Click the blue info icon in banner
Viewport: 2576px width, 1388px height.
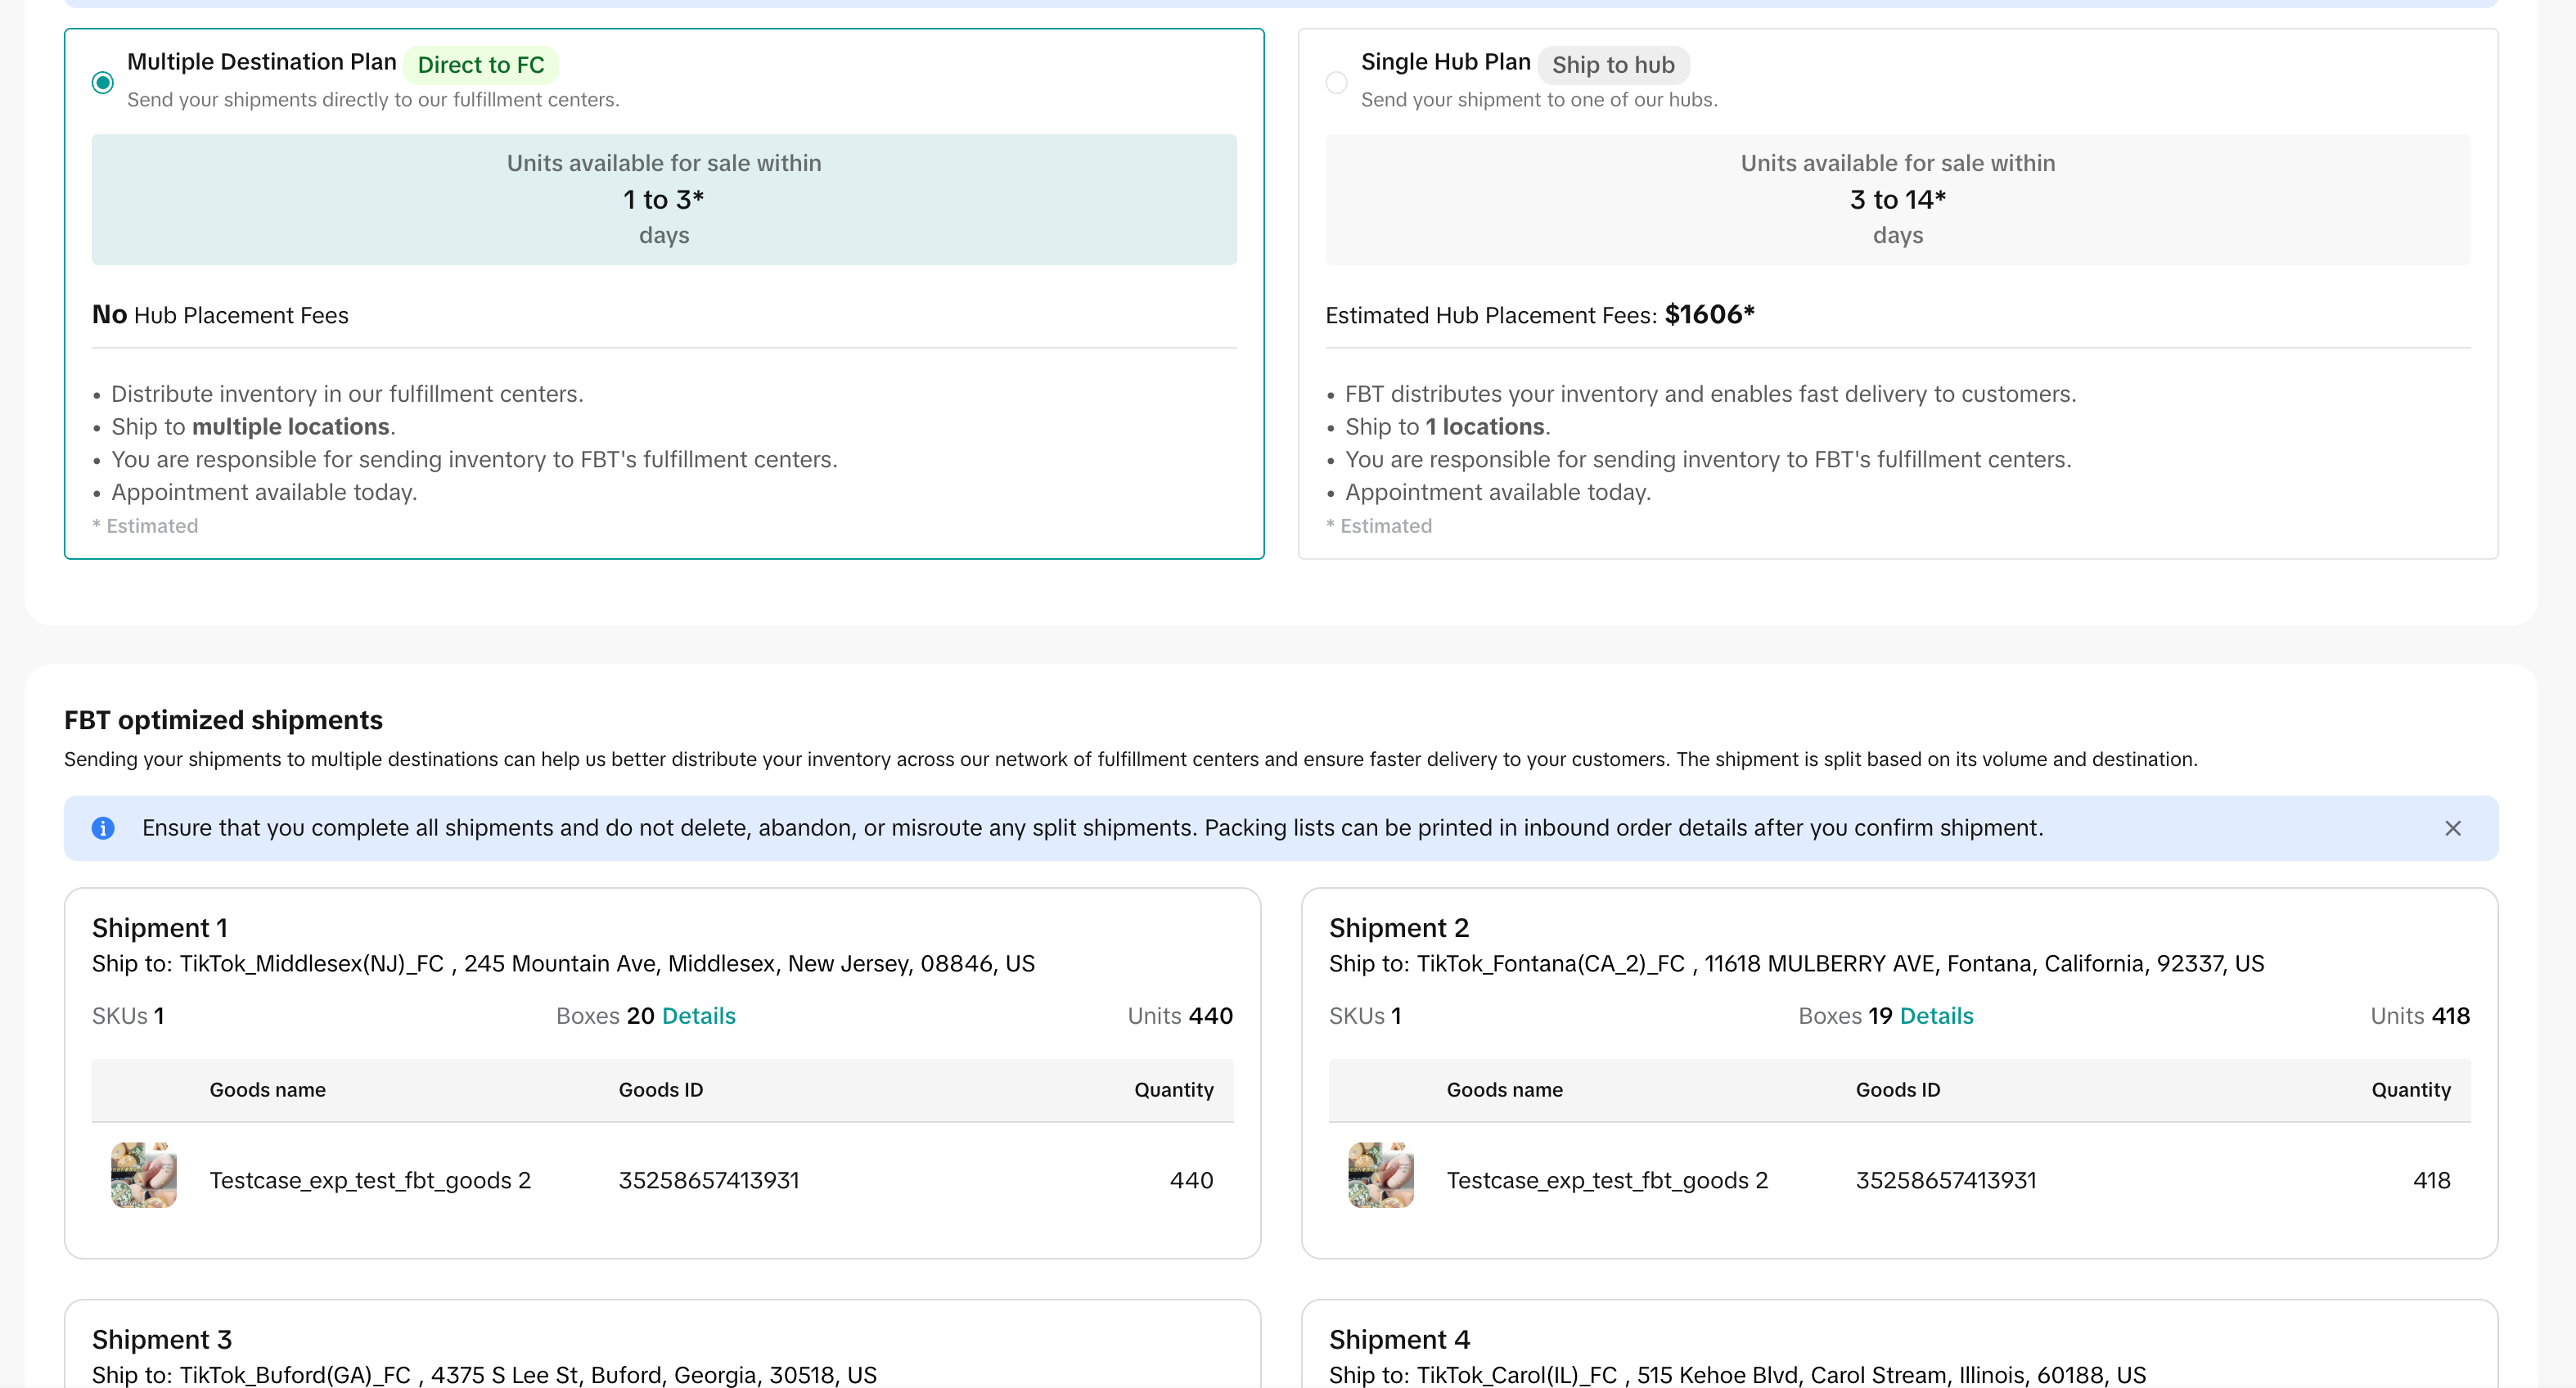tap(103, 828)
